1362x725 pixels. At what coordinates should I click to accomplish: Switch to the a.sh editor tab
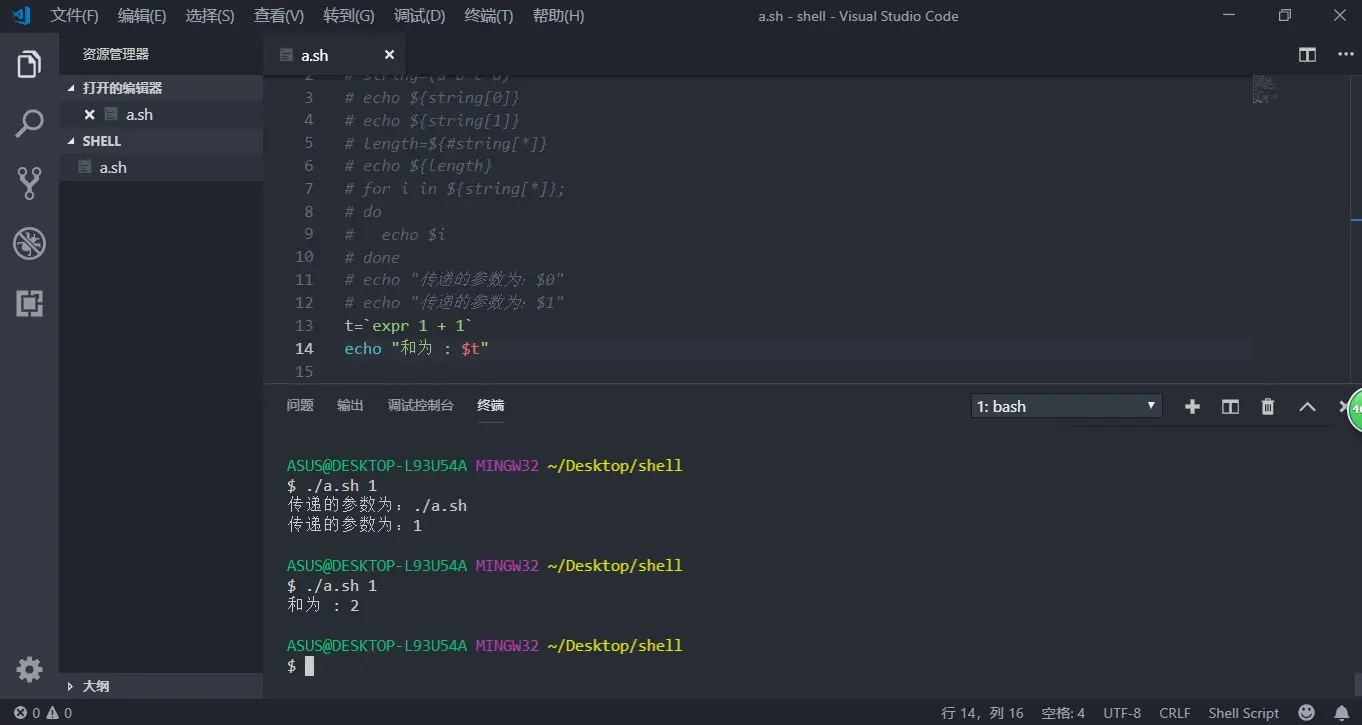click(334, 55)
